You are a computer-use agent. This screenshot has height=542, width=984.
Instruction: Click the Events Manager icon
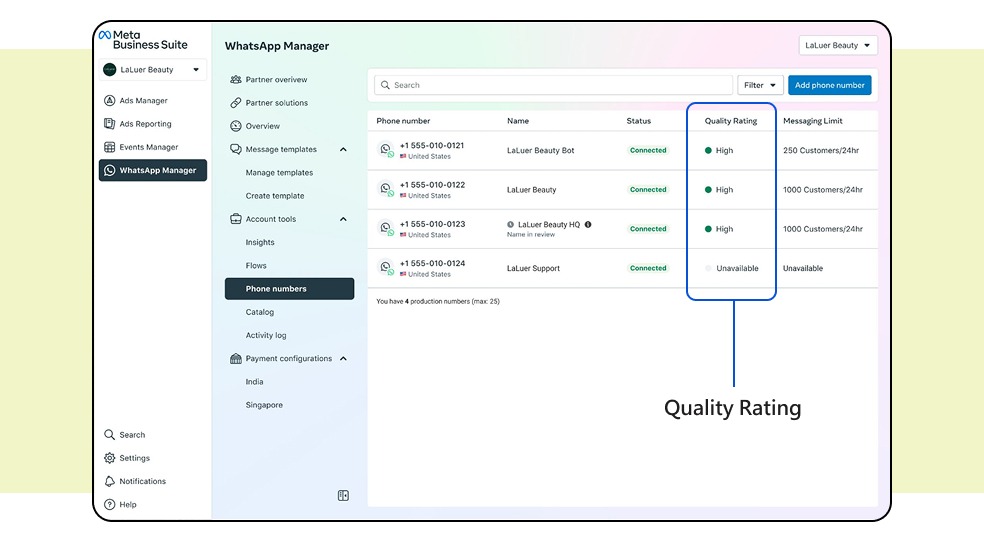pos(110,147)
